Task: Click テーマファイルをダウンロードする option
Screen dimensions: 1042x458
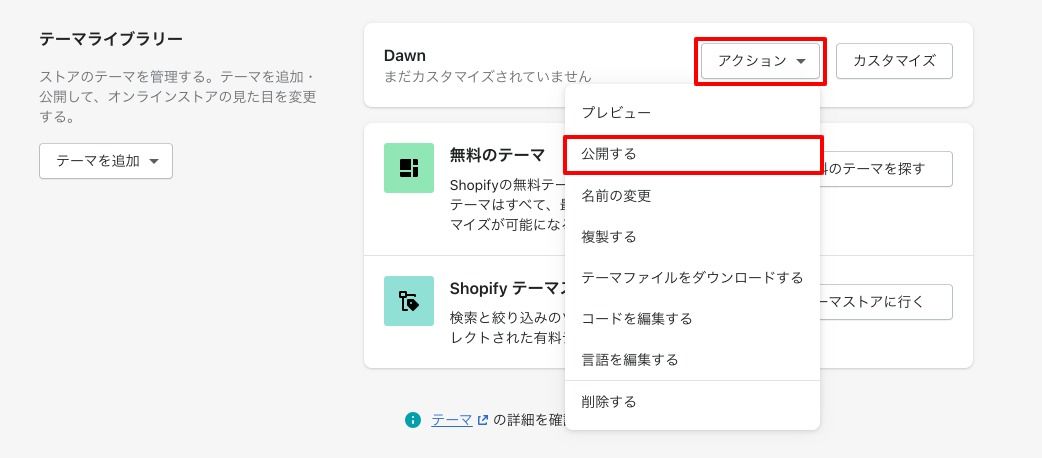Action: coord(692,277)
